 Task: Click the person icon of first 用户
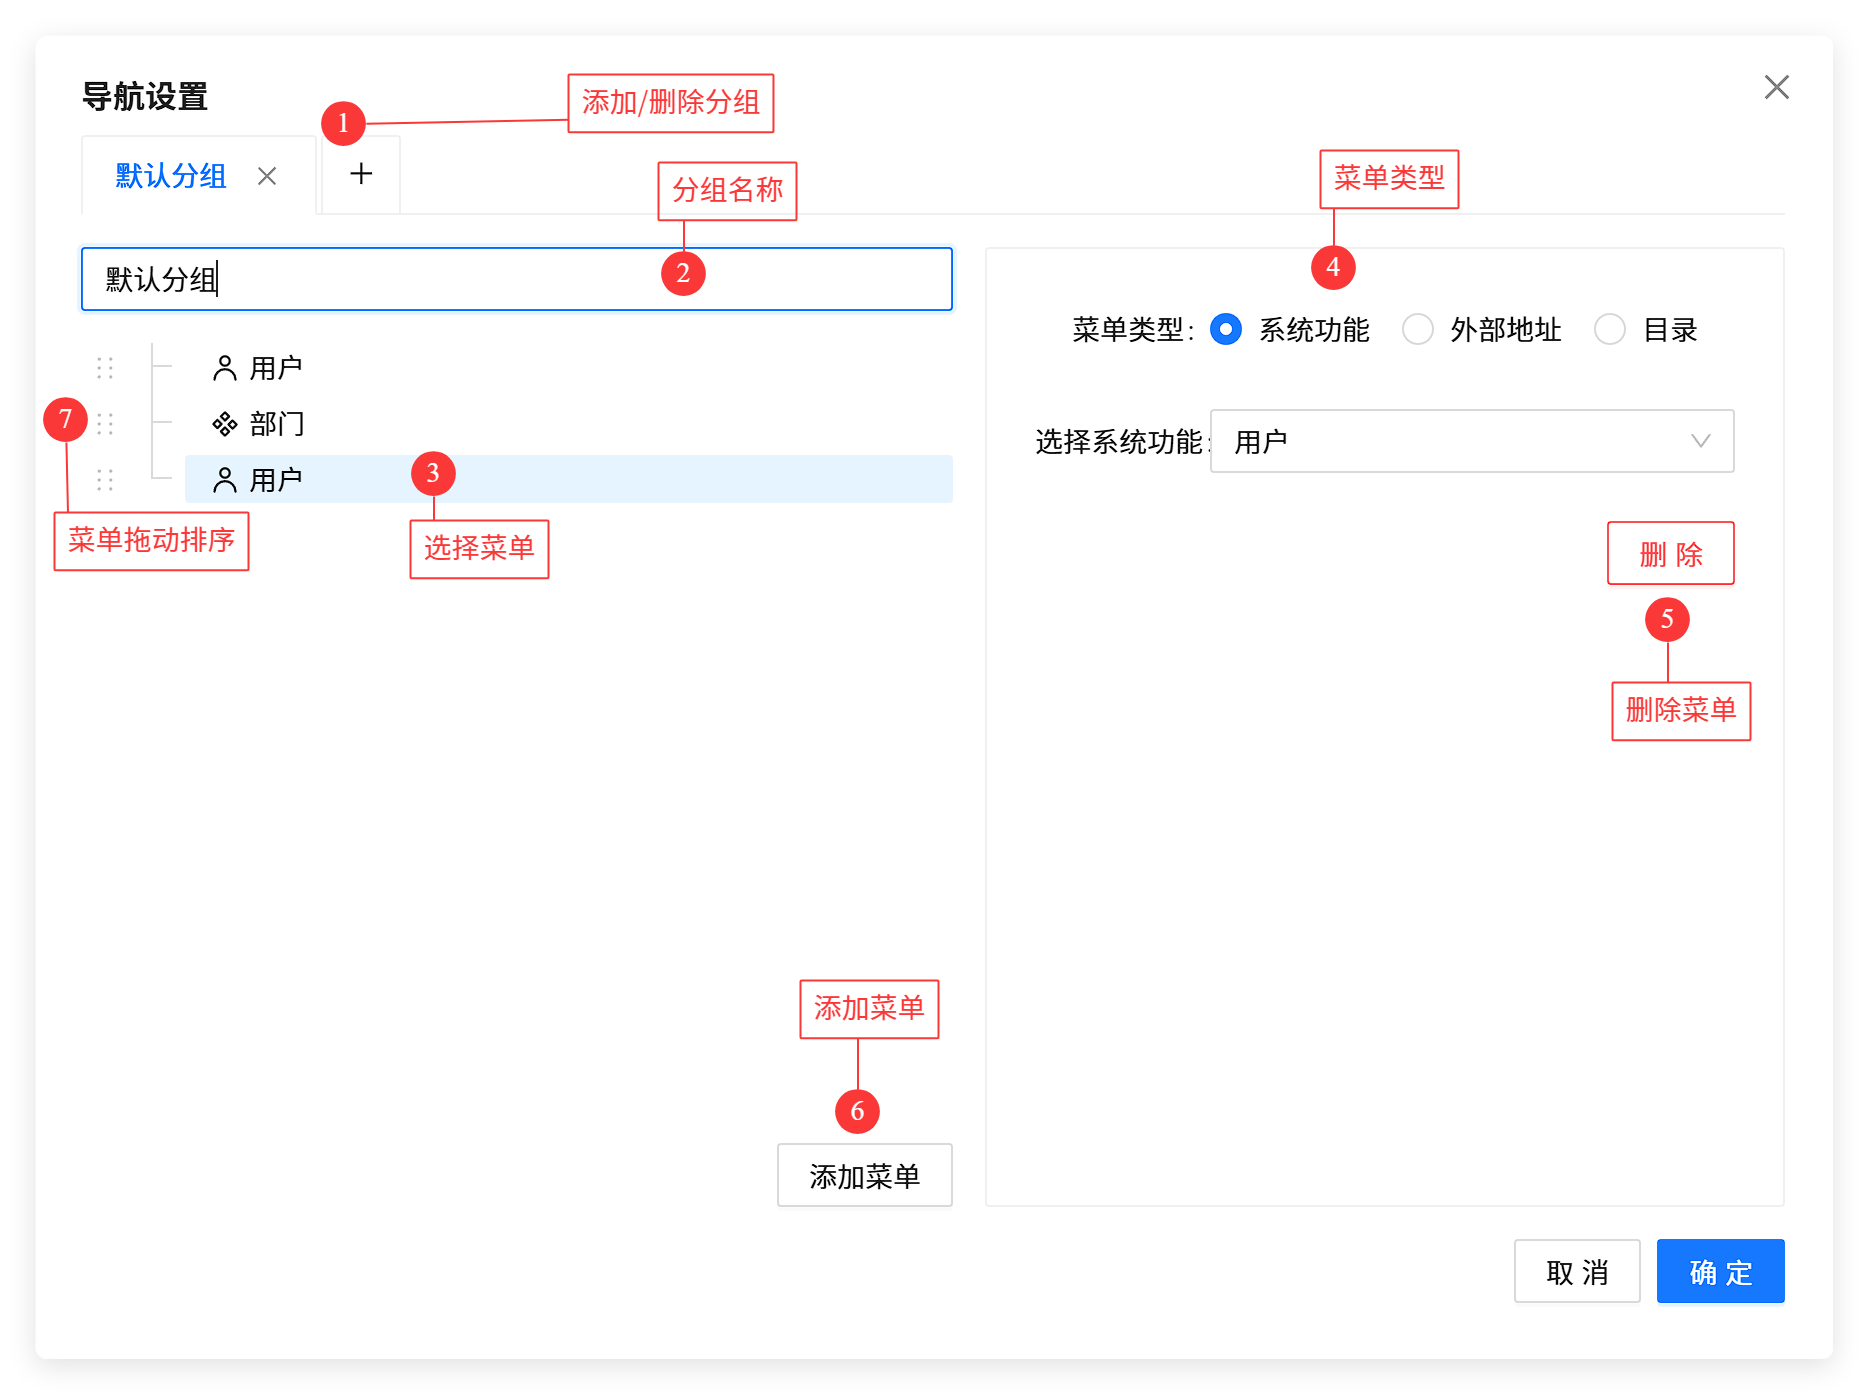(225, 368)
